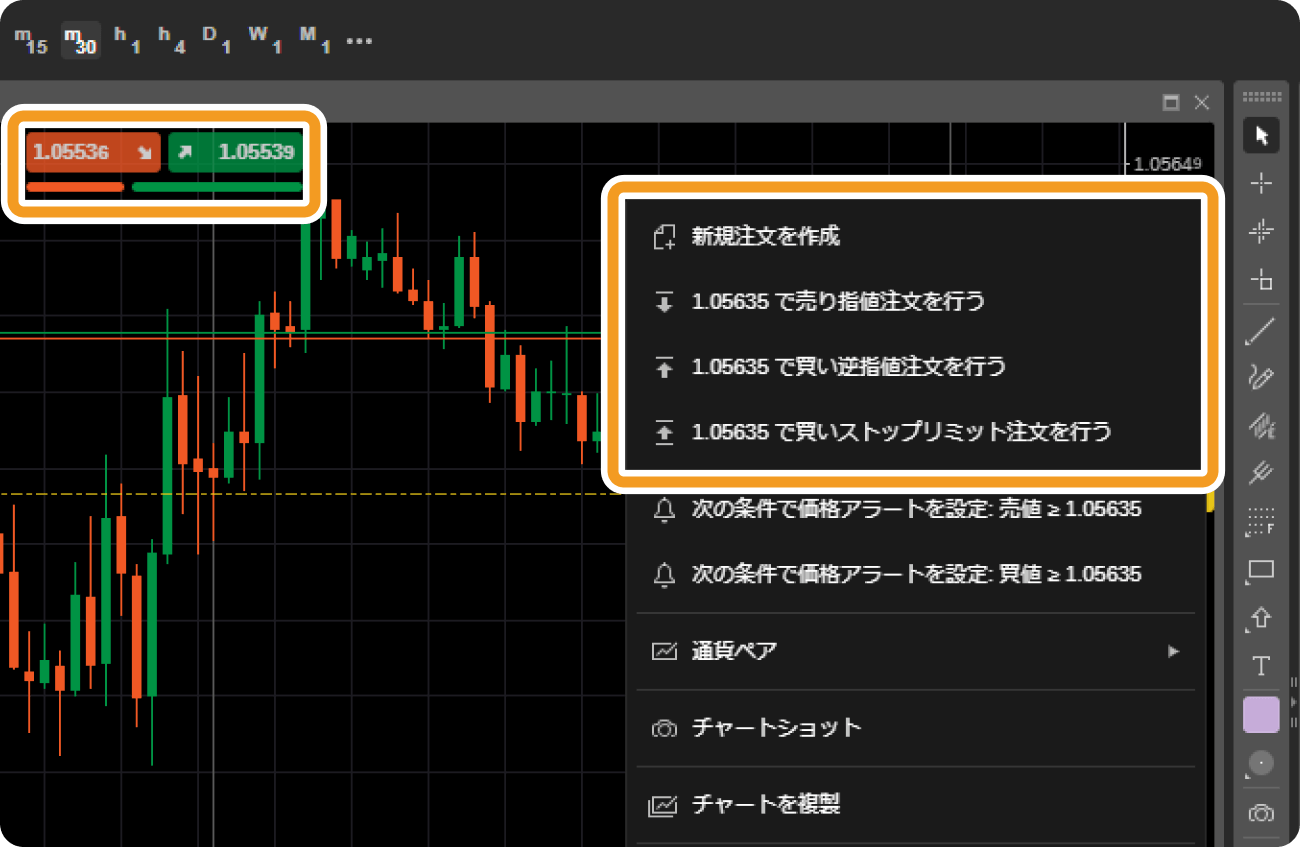Select the crosshair tool

[x=1261, y=183]
